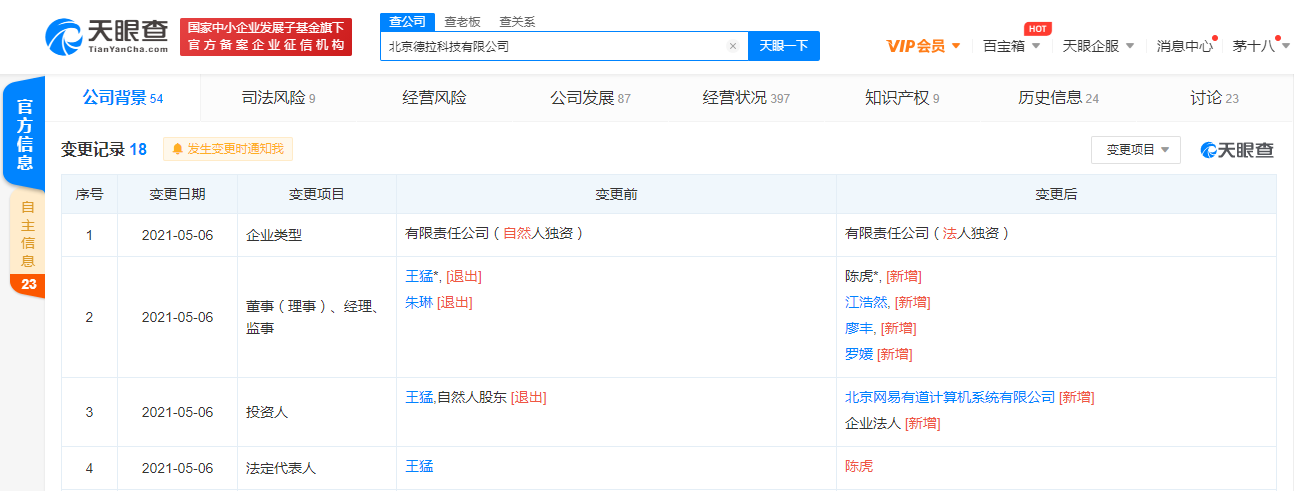Image resolution: width=1294 pixels, height=491 pixels.
Task: Open the 变更项目 filter dropdown
Action: click(x=1136, y=150)
